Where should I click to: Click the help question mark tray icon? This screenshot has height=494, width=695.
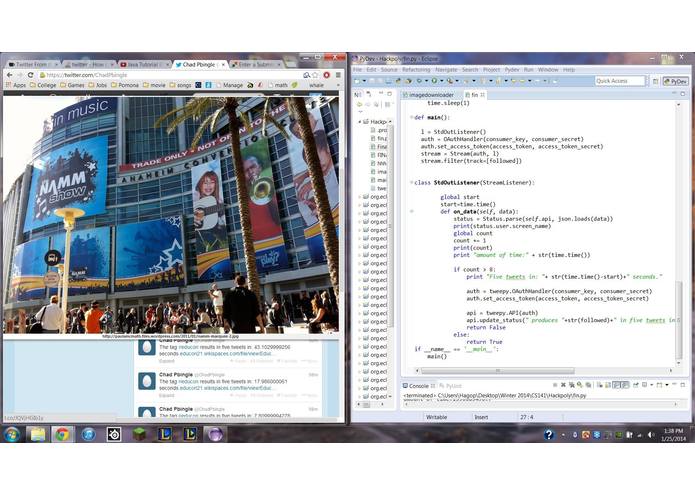coord(549,435)
